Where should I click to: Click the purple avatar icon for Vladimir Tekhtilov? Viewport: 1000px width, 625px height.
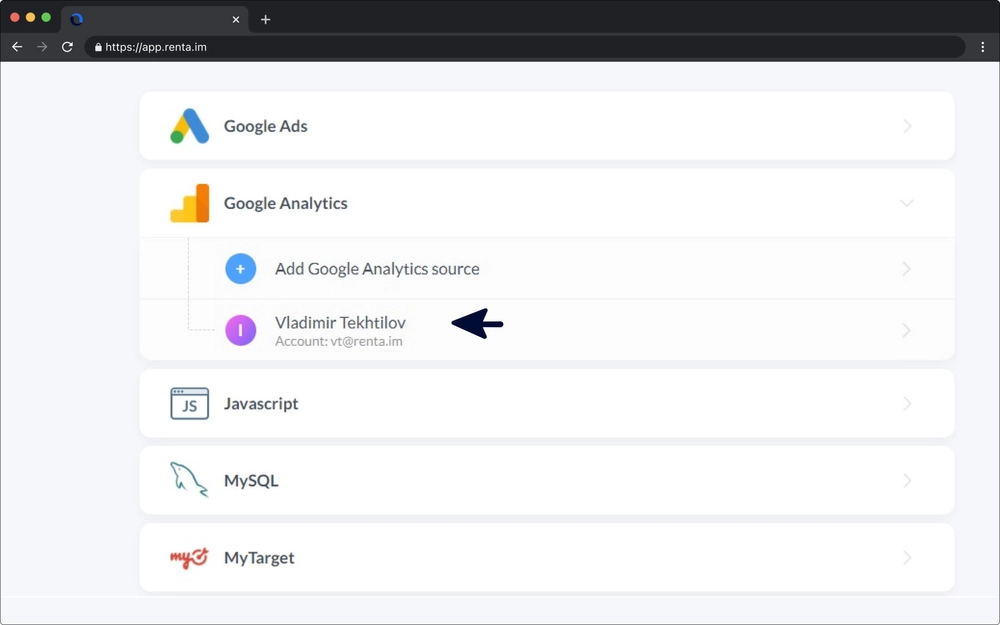[240, 330]
